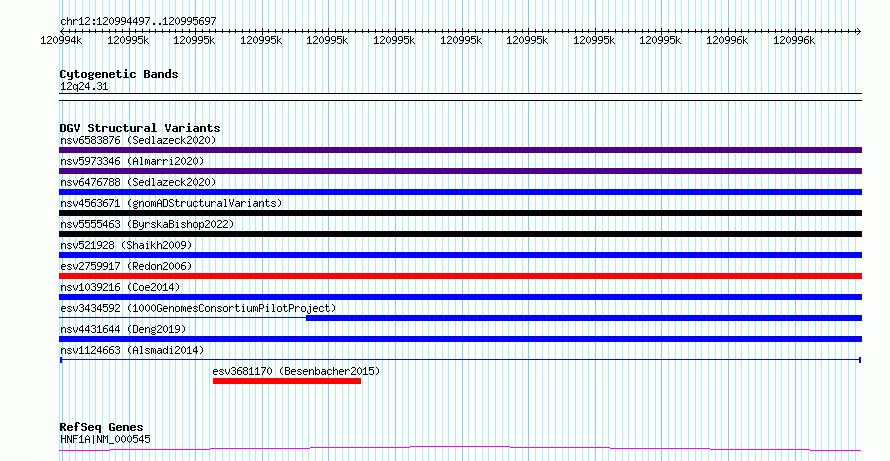
Task: Open the nsv521928 (Shaikh2009) label
Action: (126, 245)
